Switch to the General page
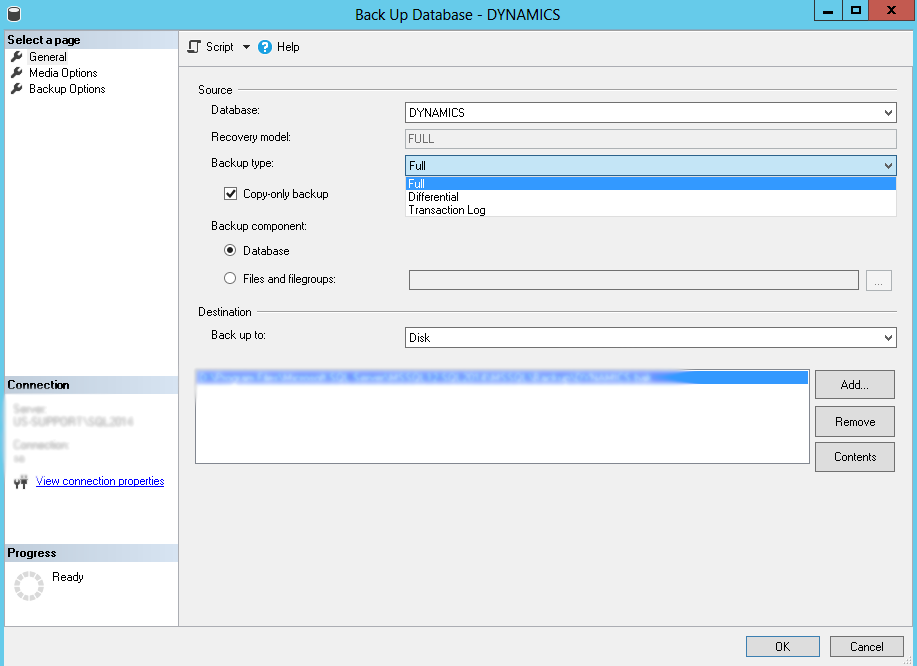 48,57
